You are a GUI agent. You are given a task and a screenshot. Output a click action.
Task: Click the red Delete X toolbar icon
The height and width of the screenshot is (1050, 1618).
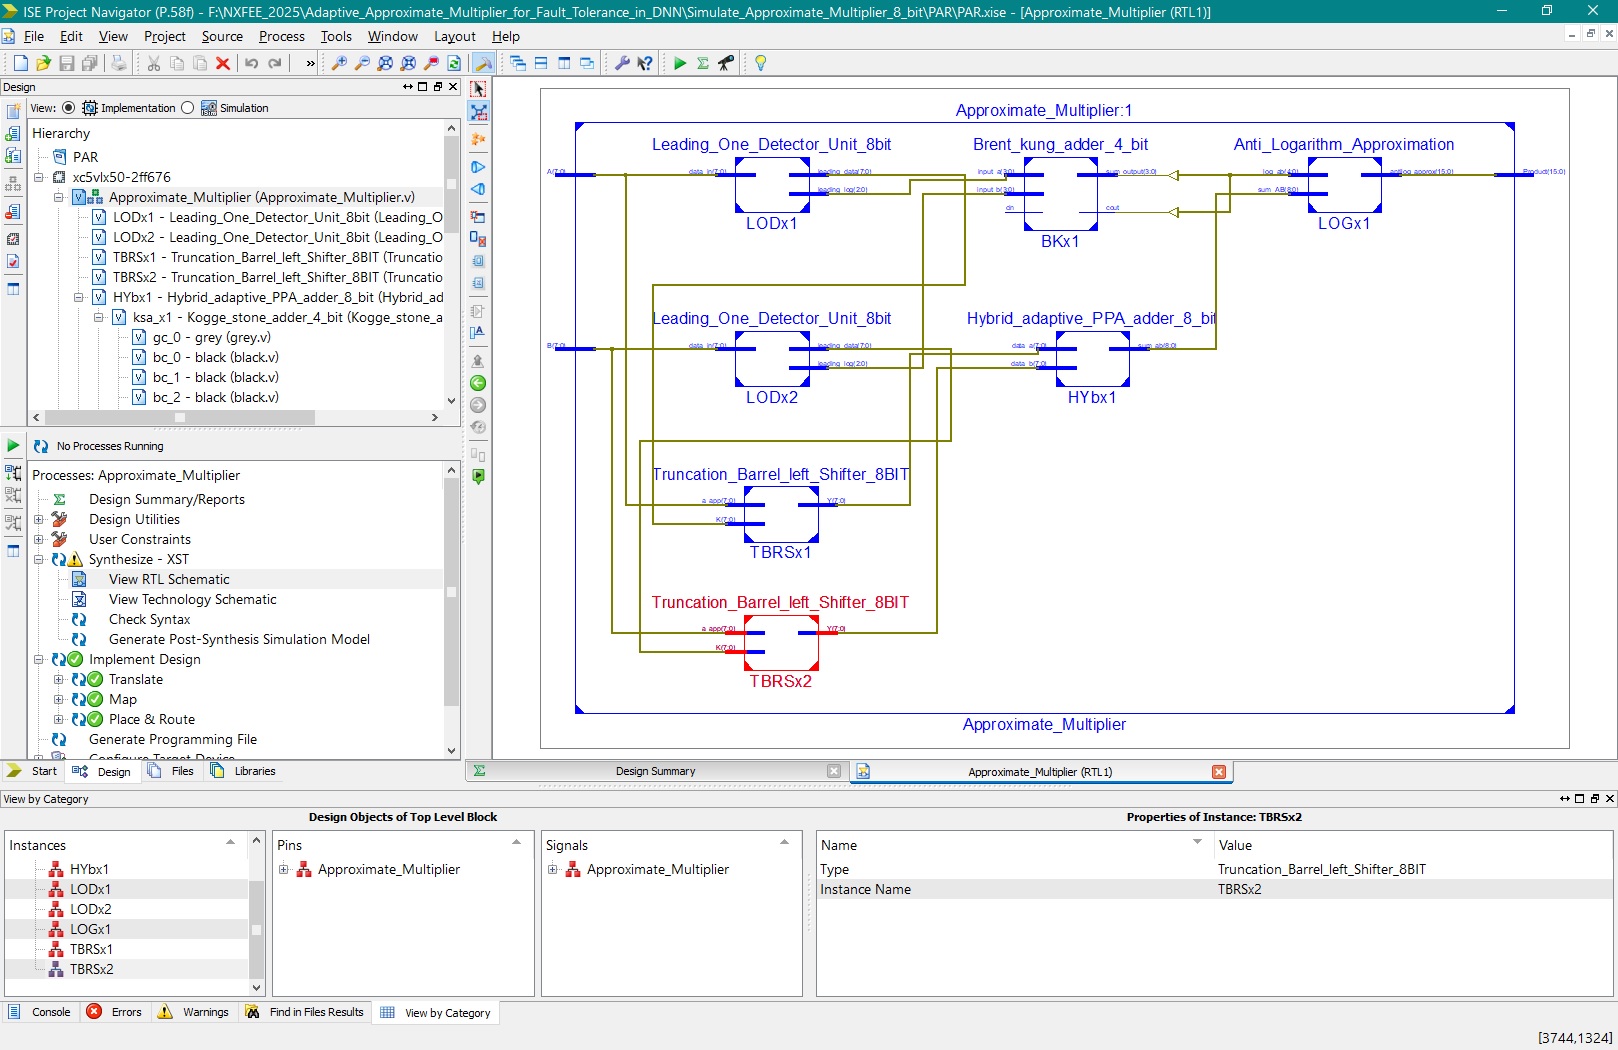[x=223, y=63]
